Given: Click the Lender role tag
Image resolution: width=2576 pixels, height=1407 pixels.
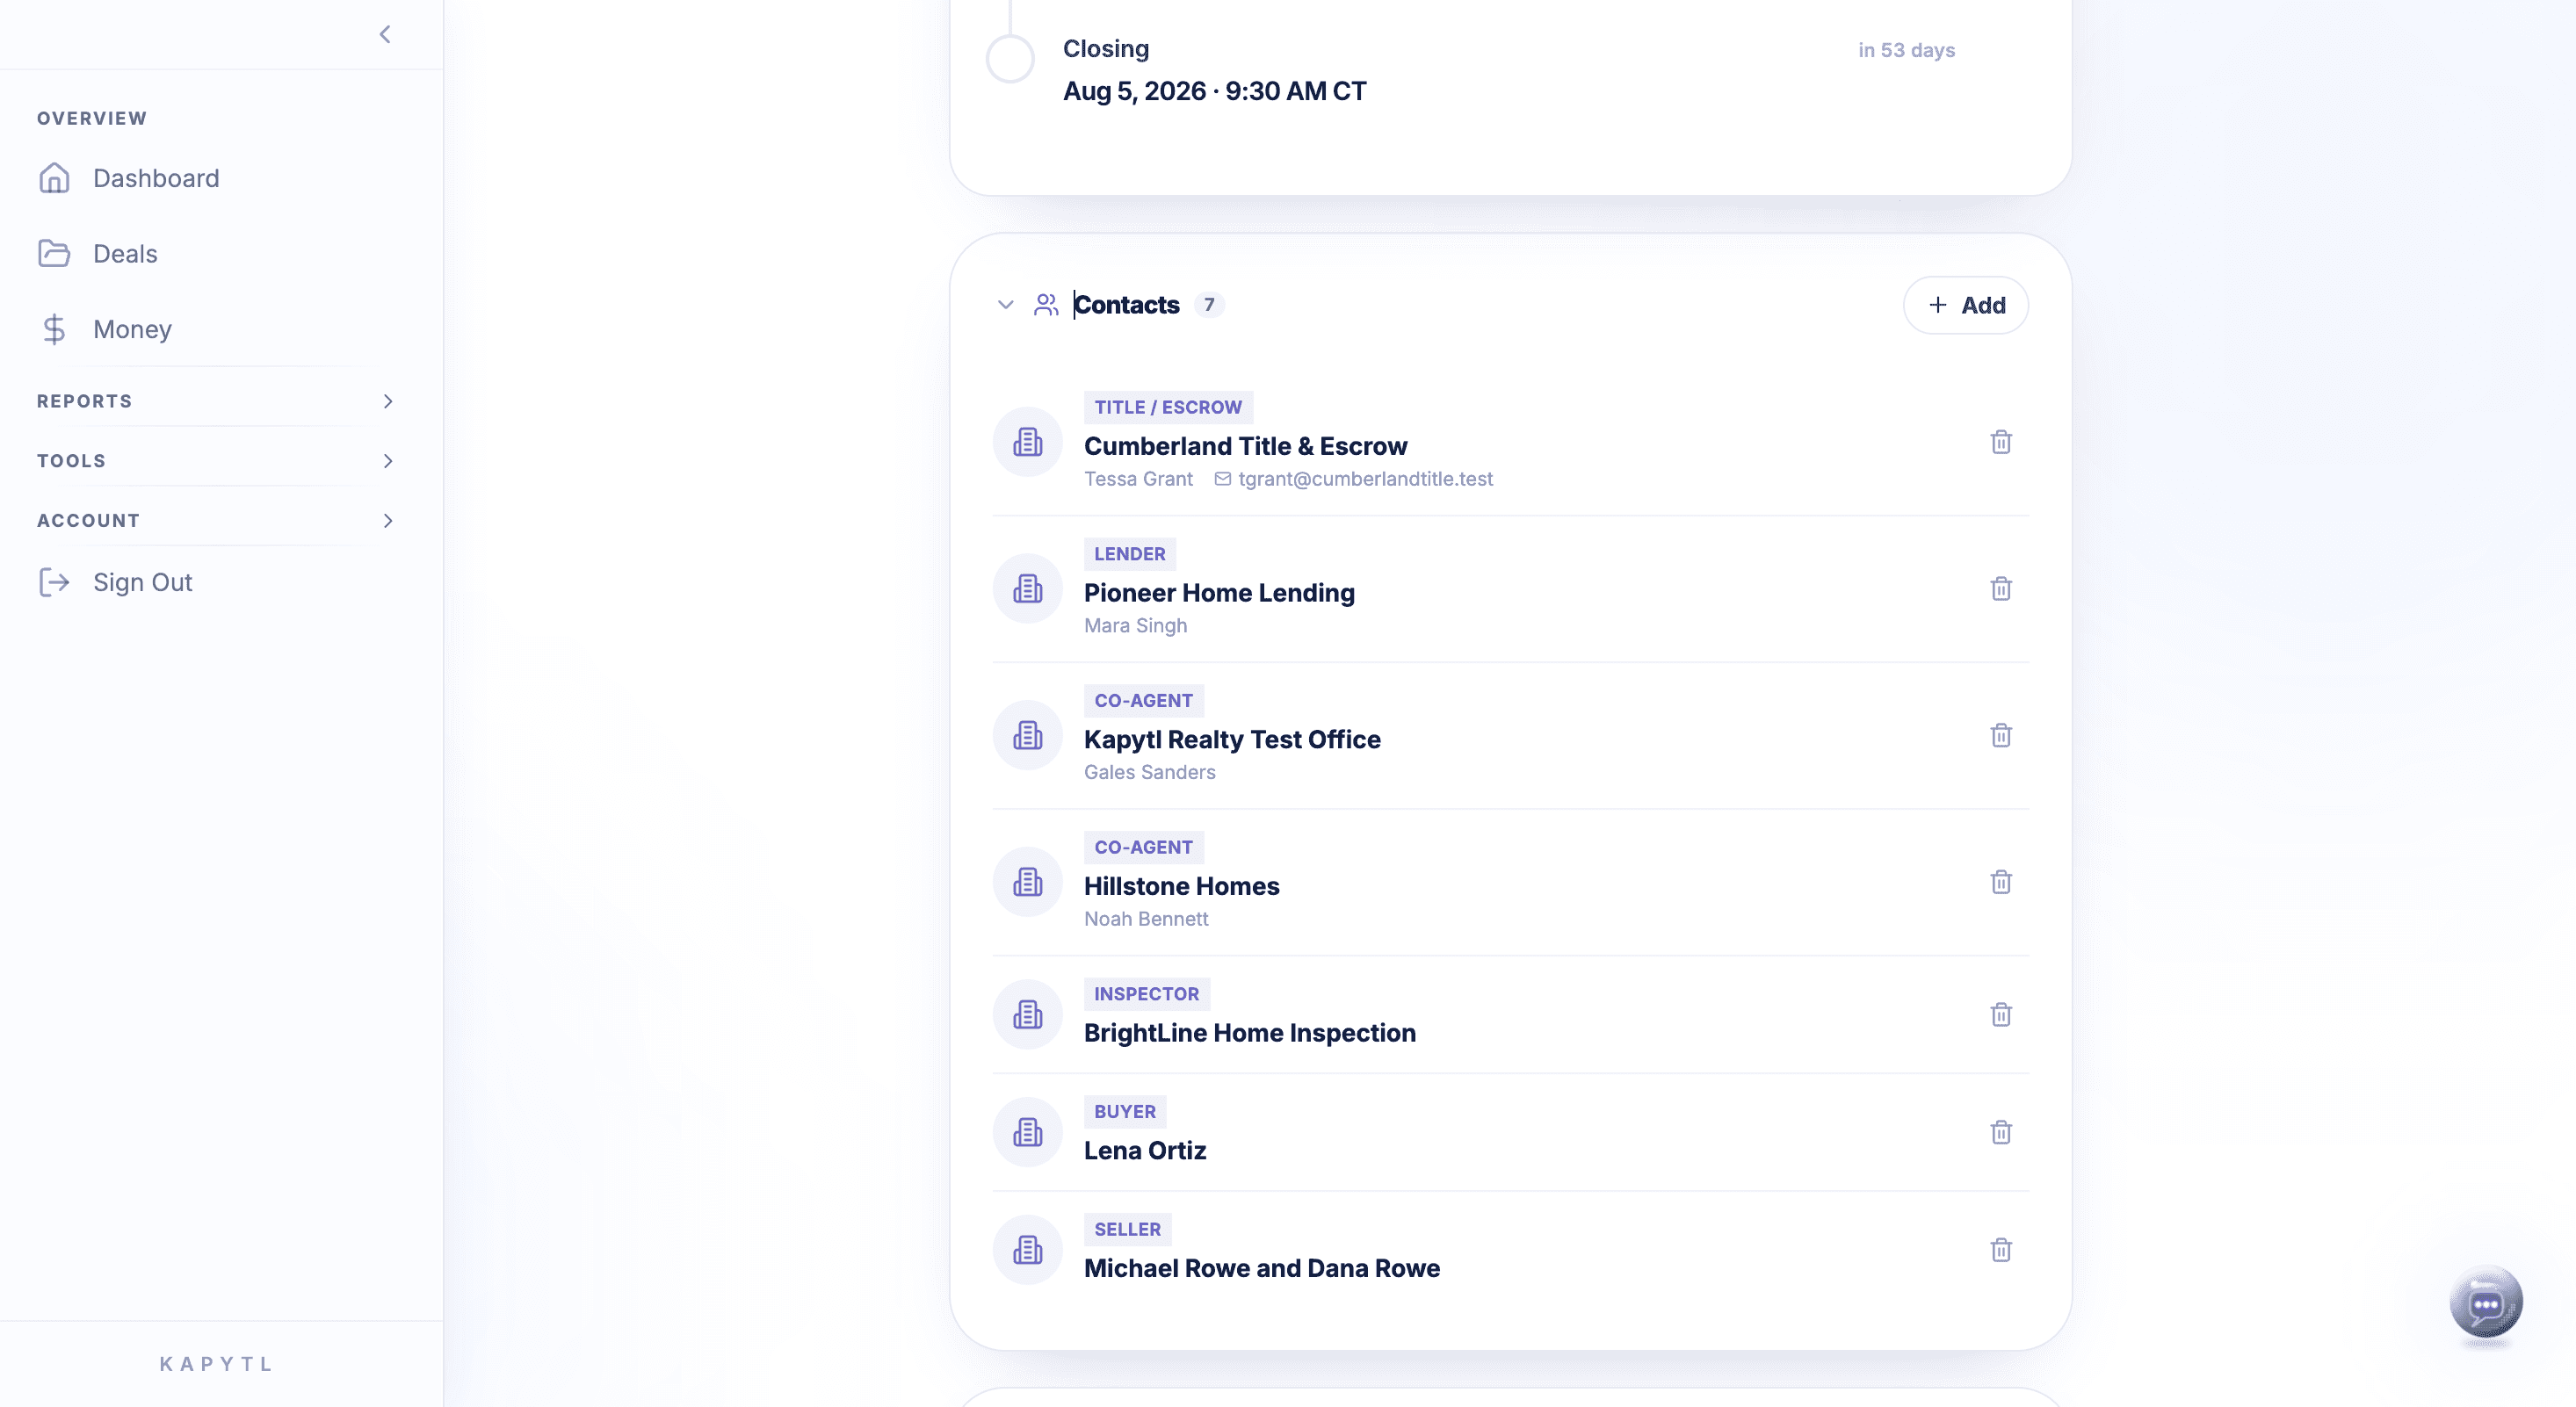Looking at the screenshot, I should (1130, 554).
